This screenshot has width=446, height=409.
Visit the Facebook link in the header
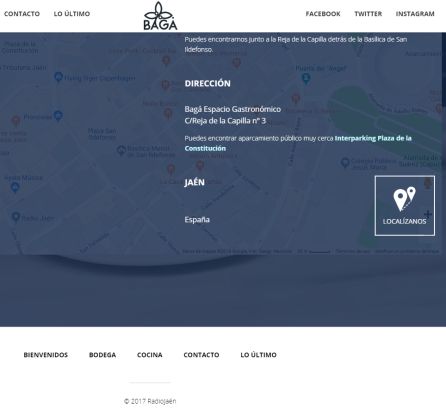tap(323, 14)
